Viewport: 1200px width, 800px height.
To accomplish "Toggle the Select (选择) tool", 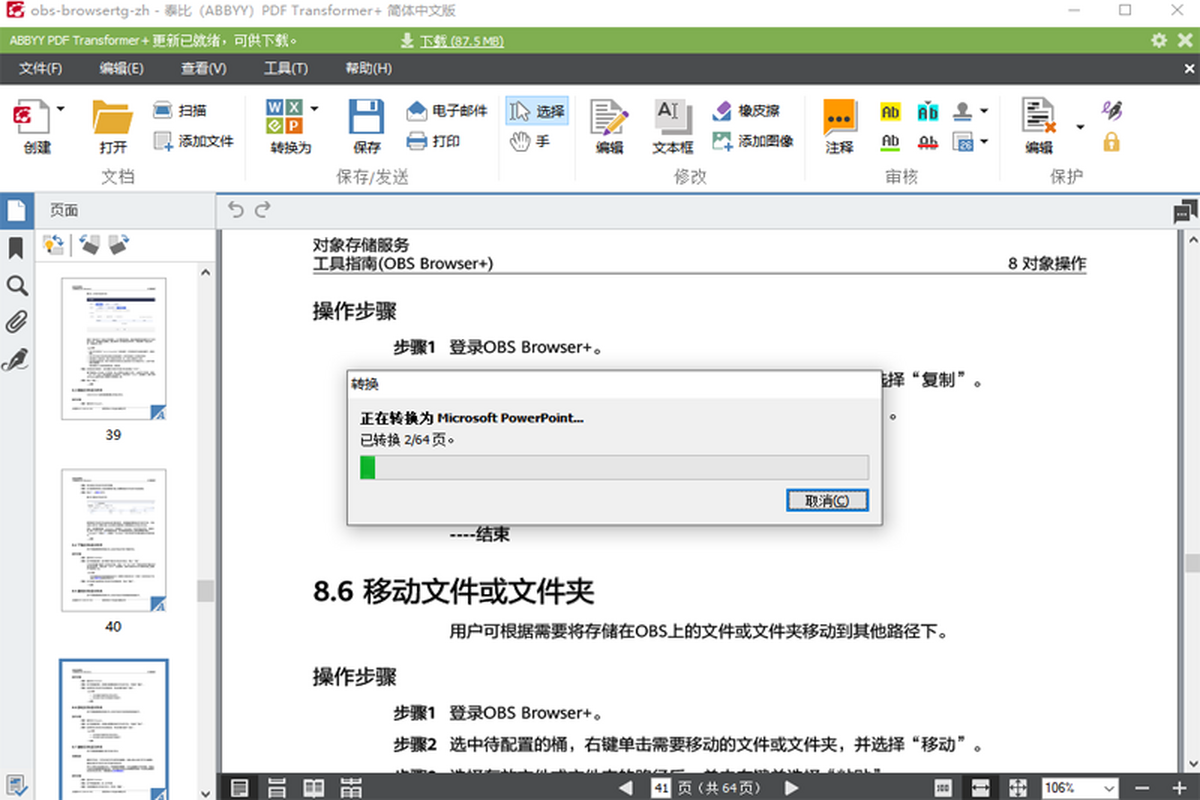I will [x=537, y=111].
